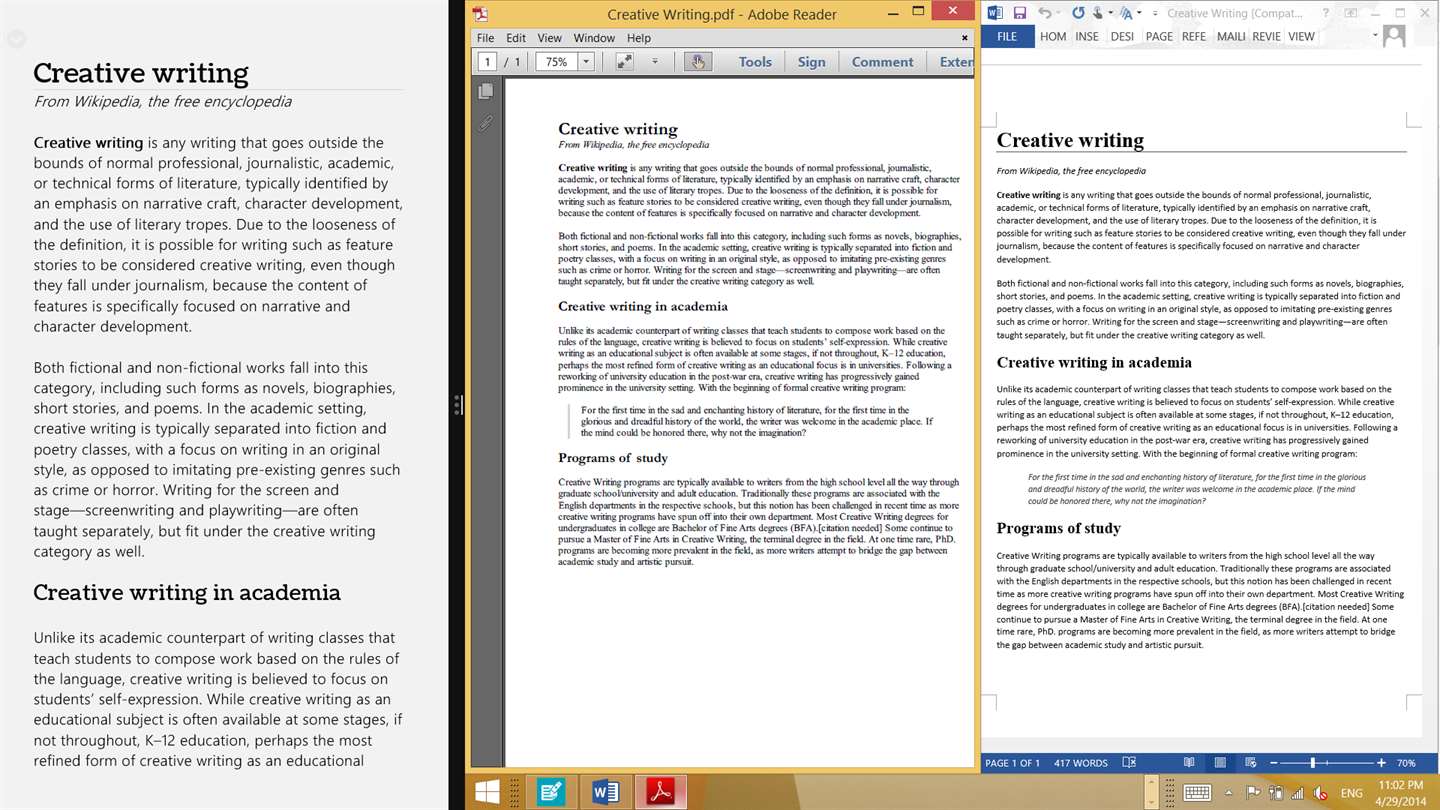Open the INSERT ribbon tab in Word
The width and height of the screenshot is (1440, 810).
click(x=1087, y=36)
